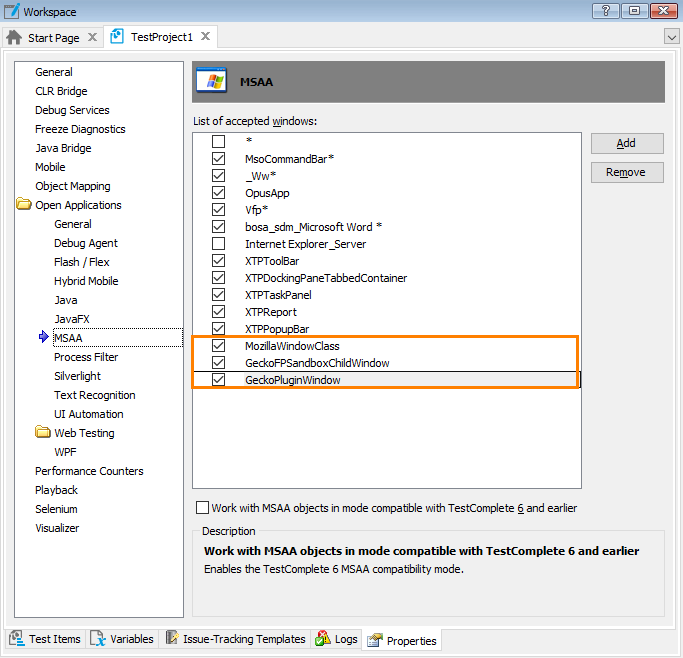The height and width of the screenshot is (658, 683).
Task: Uncheck the _Ww* checkbox
Action: pos(219,175)
